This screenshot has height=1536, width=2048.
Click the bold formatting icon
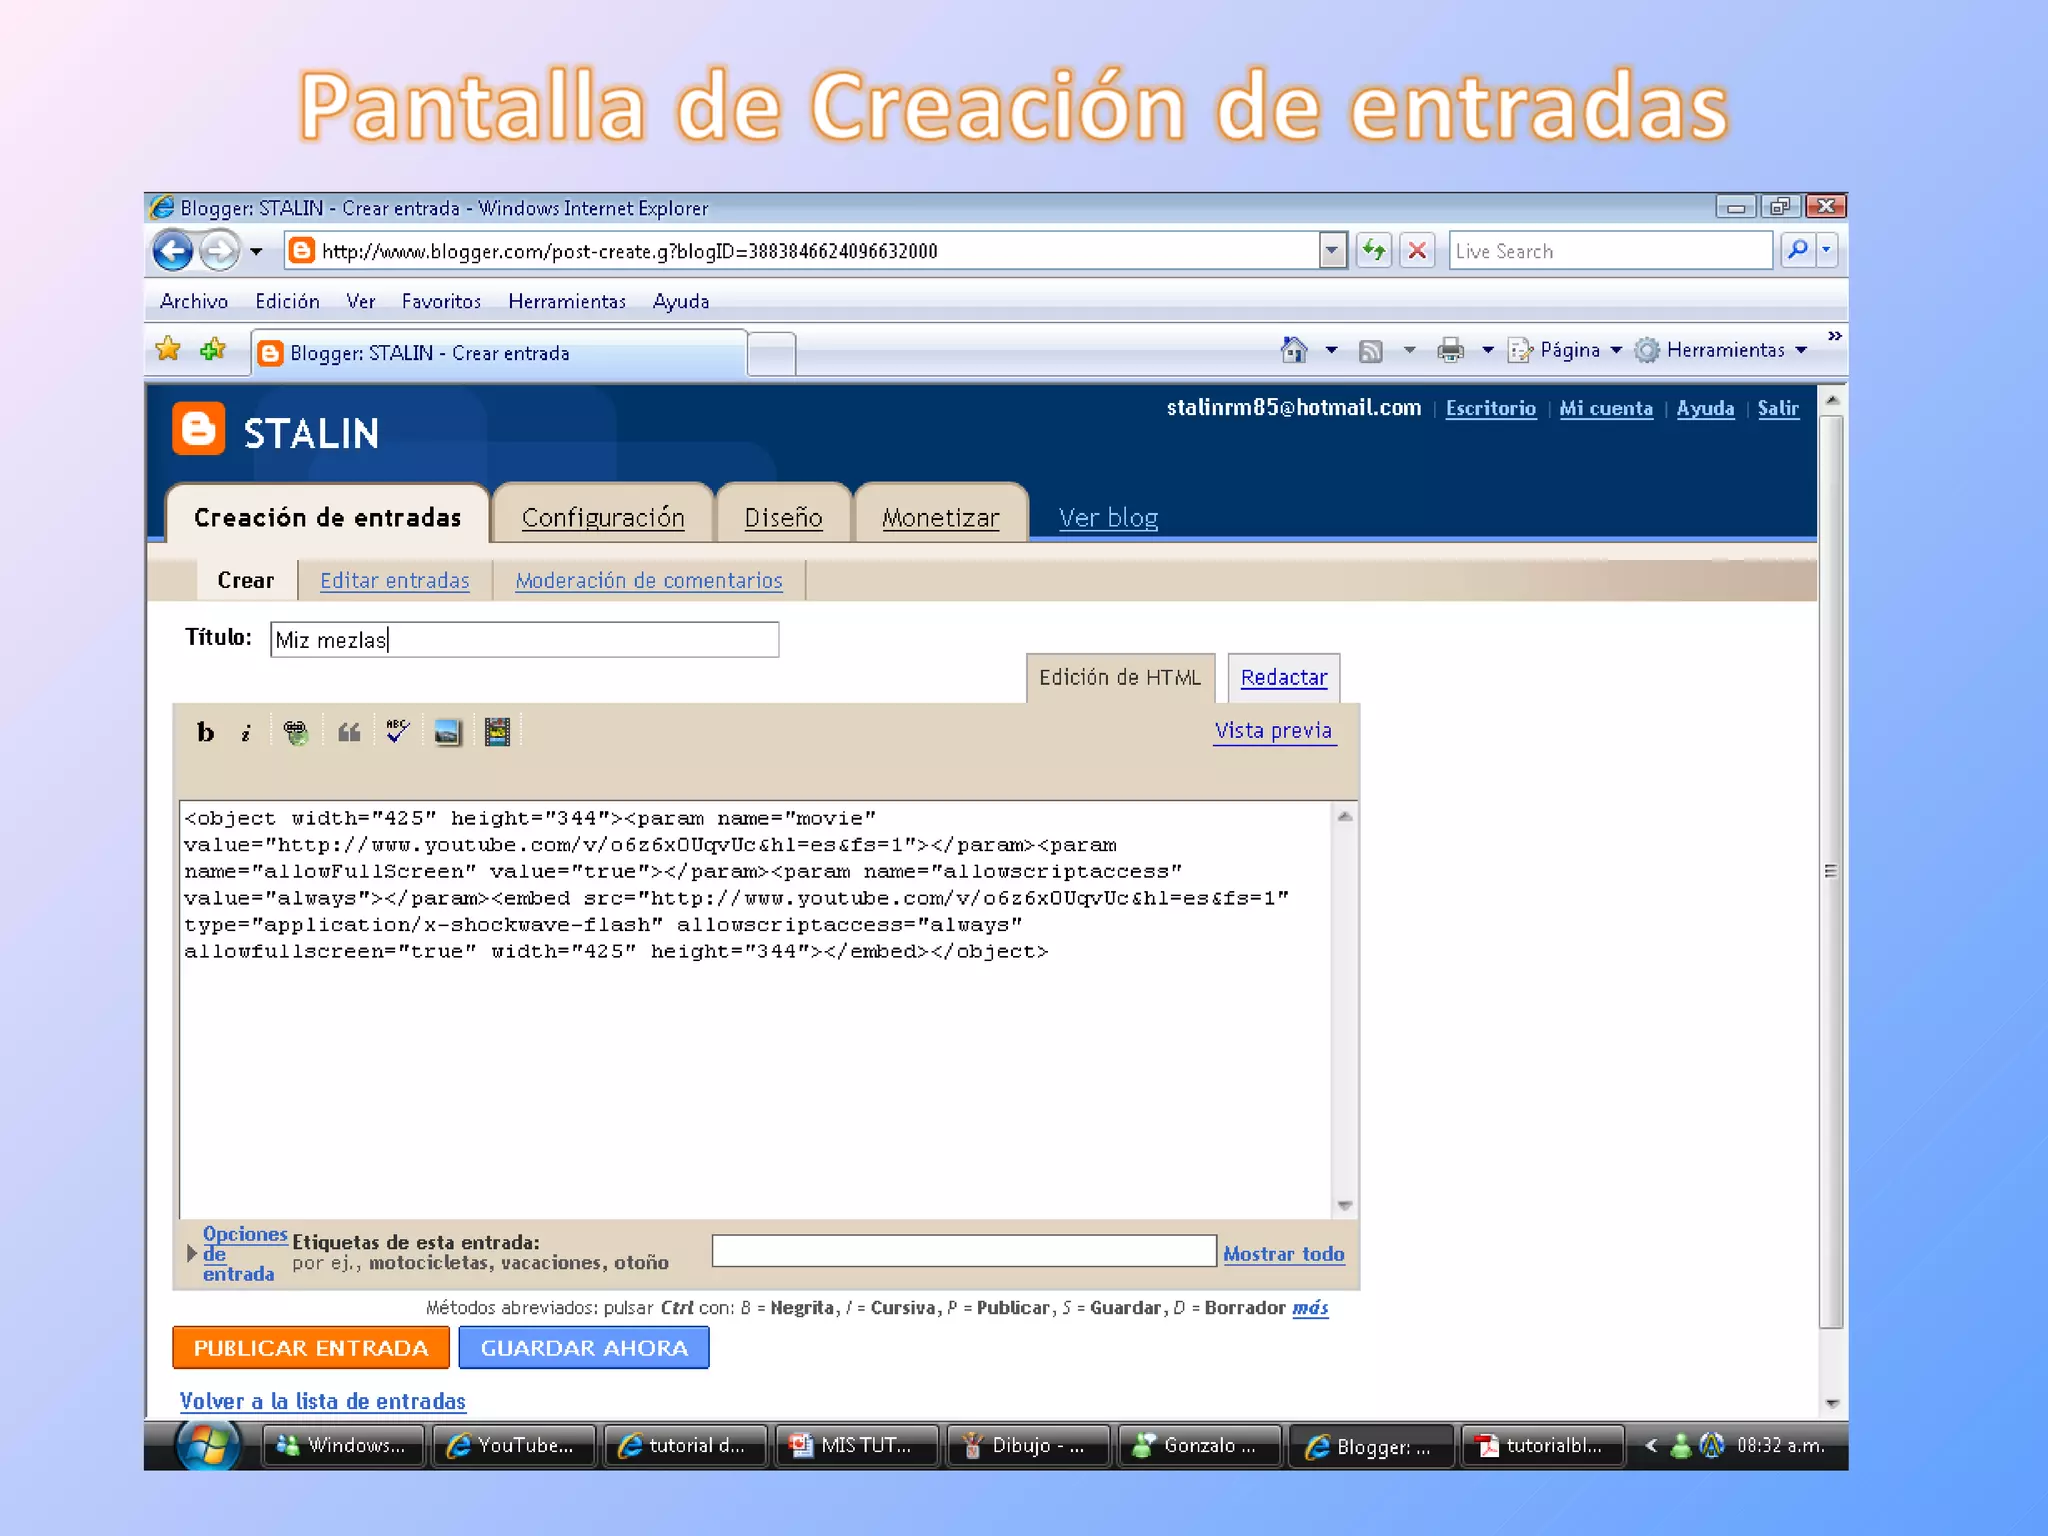[x=205, y=733]
